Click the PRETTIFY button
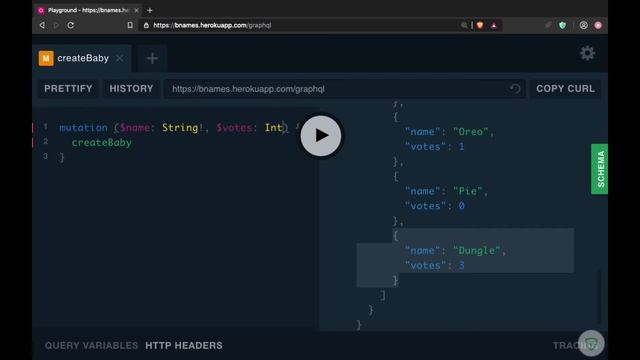This screenshot has height=360, width=640. pyautogui.click(x=68, y=89)
